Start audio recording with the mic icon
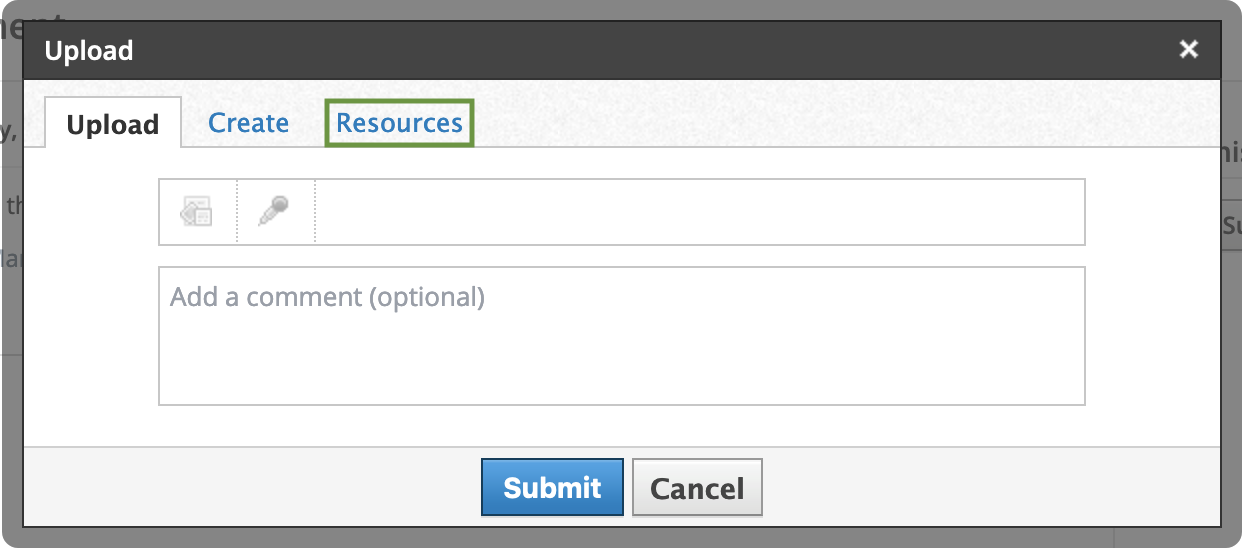The image size is (1242, 548). tap(275, 211)
